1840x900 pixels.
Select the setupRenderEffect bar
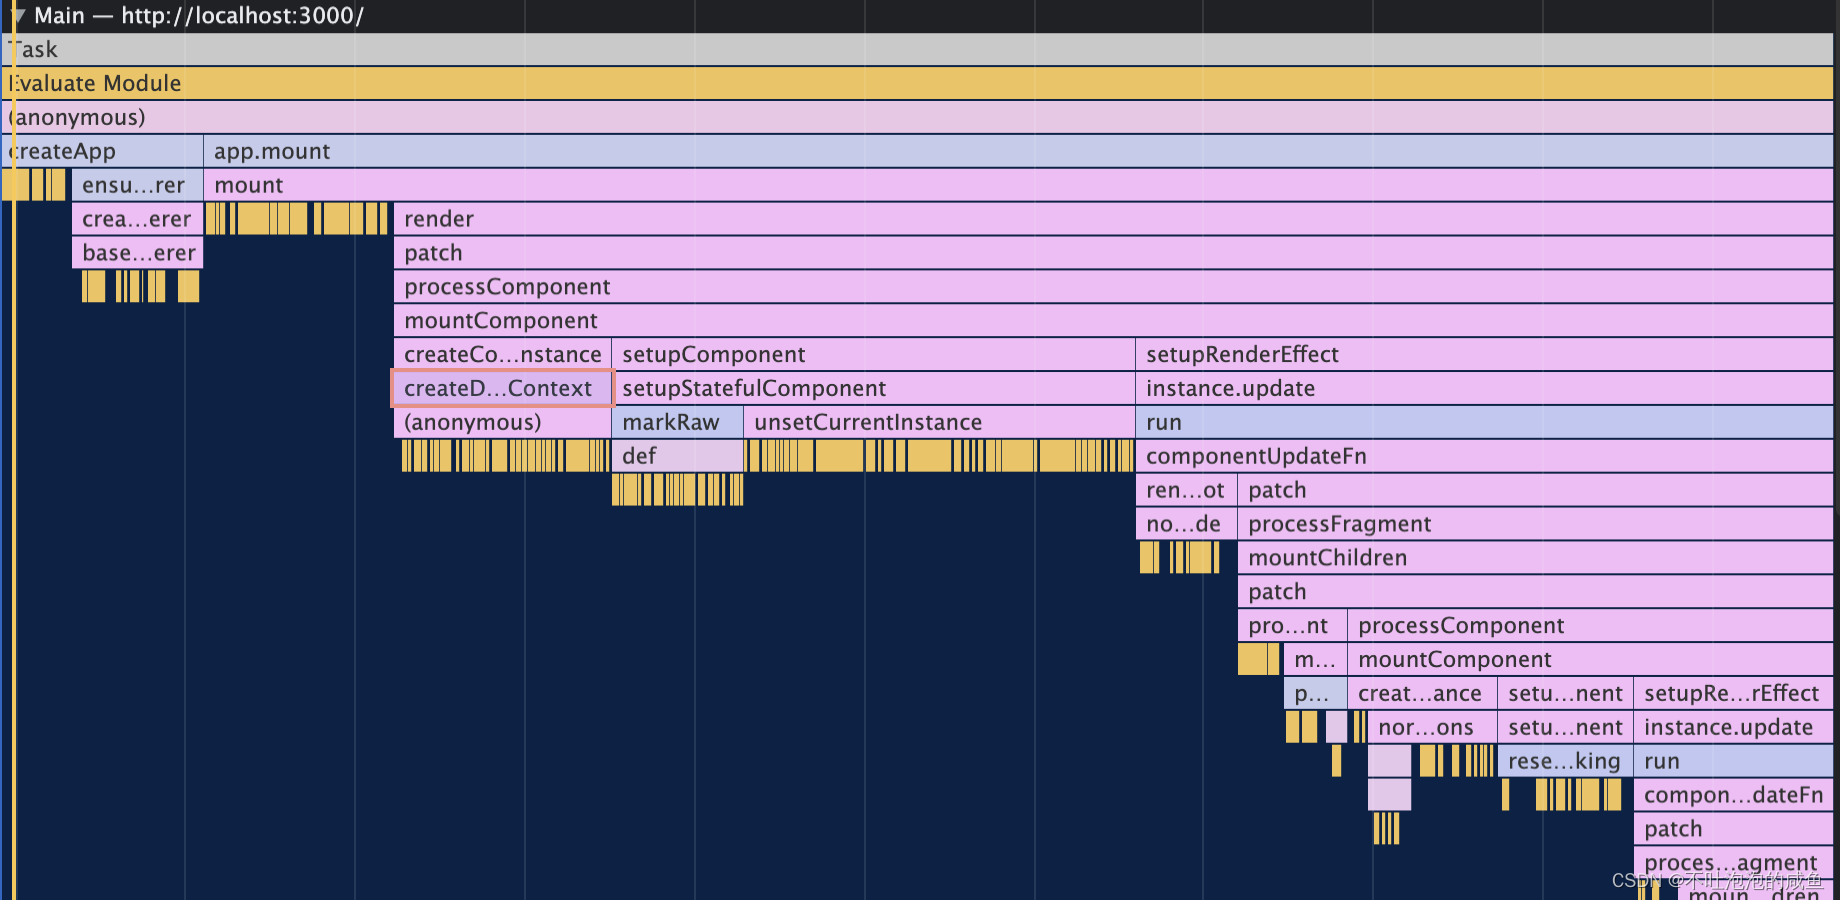1485,356
